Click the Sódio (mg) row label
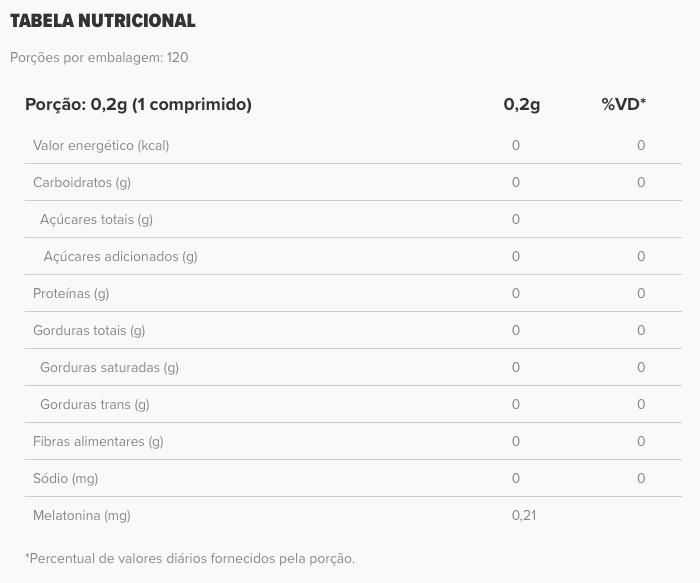 [x=66, y=478]
